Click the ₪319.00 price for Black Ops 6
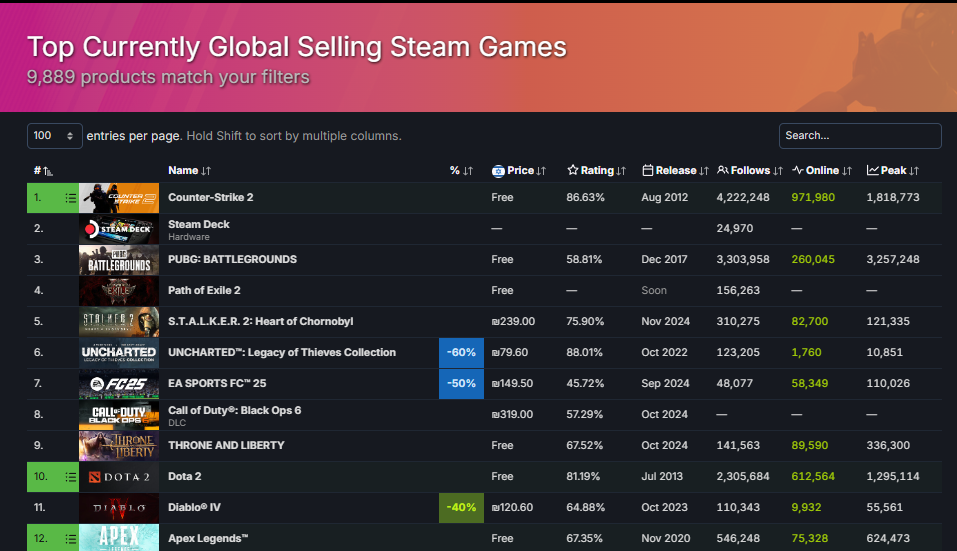The height and width of the screenshot is (551, 957). [x=512, y=415]
